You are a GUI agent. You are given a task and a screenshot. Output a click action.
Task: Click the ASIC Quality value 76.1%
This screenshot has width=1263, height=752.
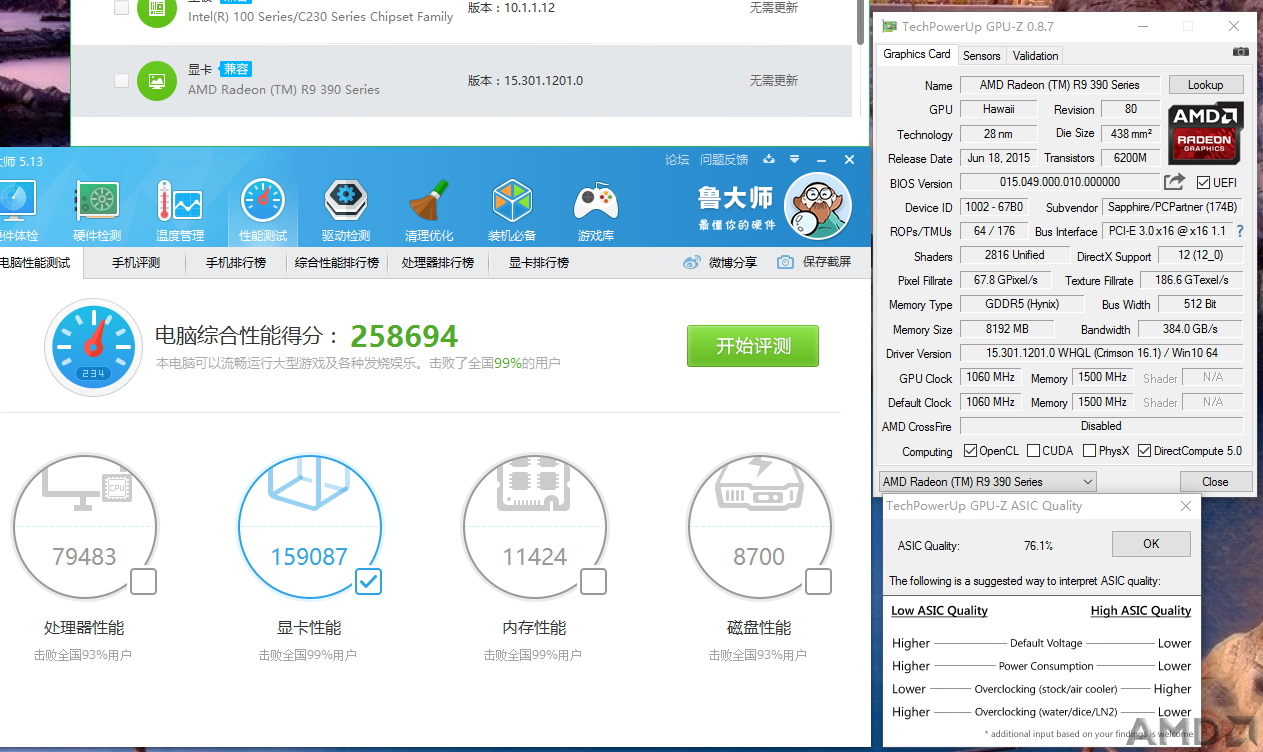point(1038,546)
